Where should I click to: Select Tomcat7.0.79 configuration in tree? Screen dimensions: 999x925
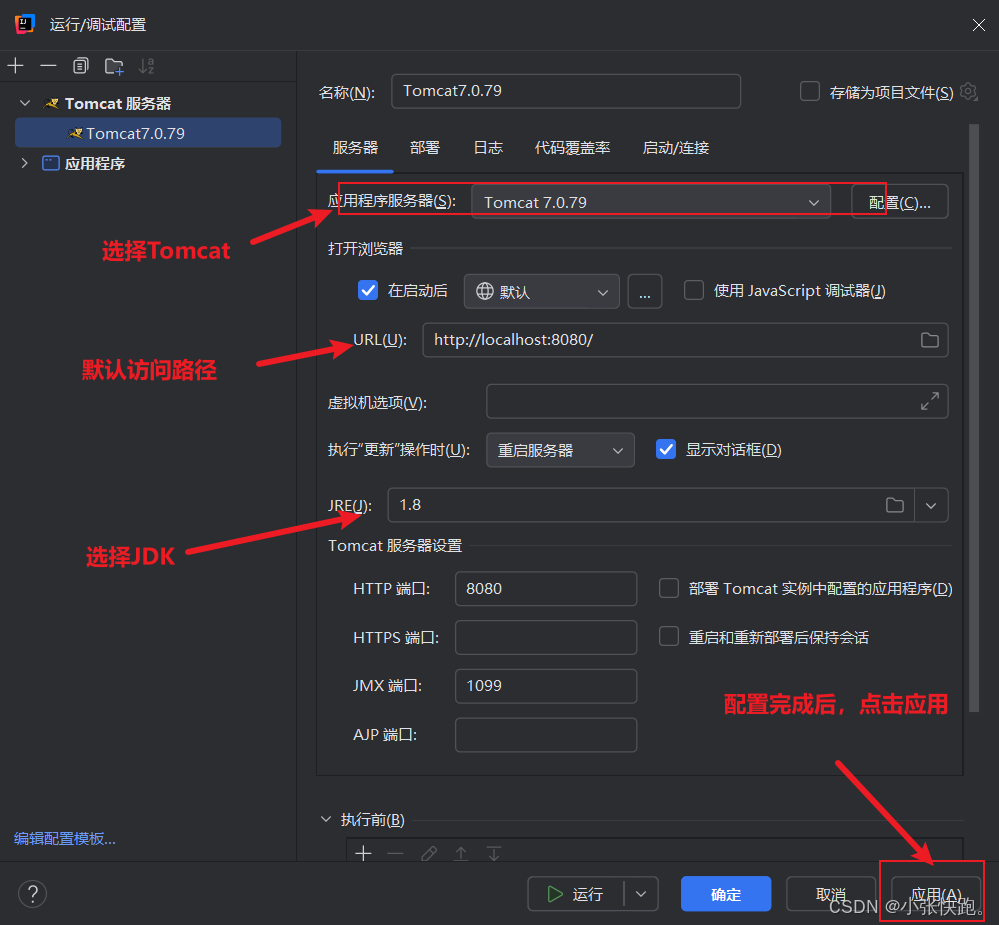pyautogui.click(x=148, y=133)
